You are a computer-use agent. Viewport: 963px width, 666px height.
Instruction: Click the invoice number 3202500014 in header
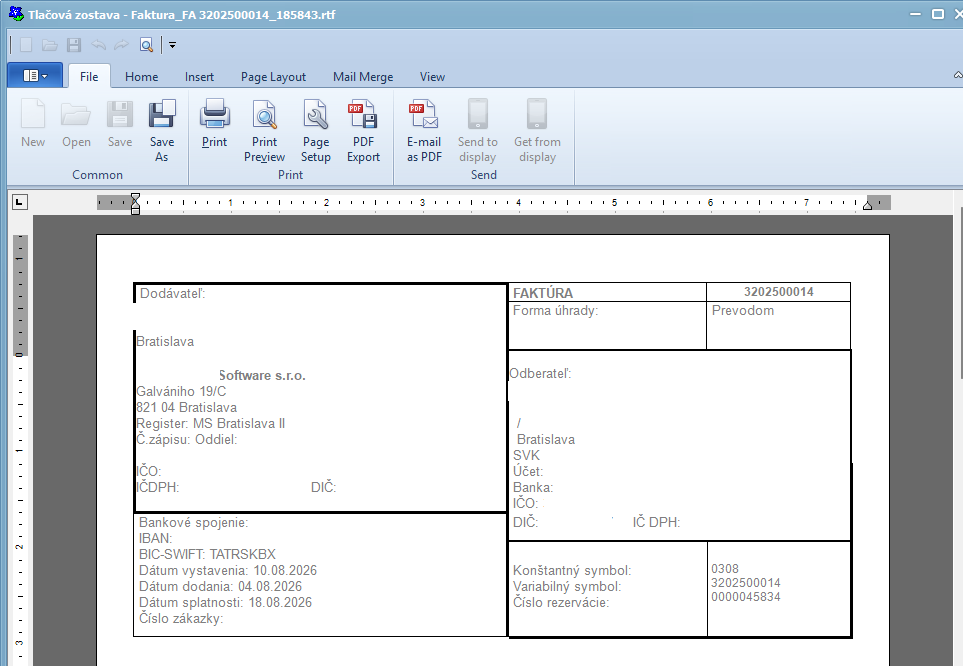779,292
